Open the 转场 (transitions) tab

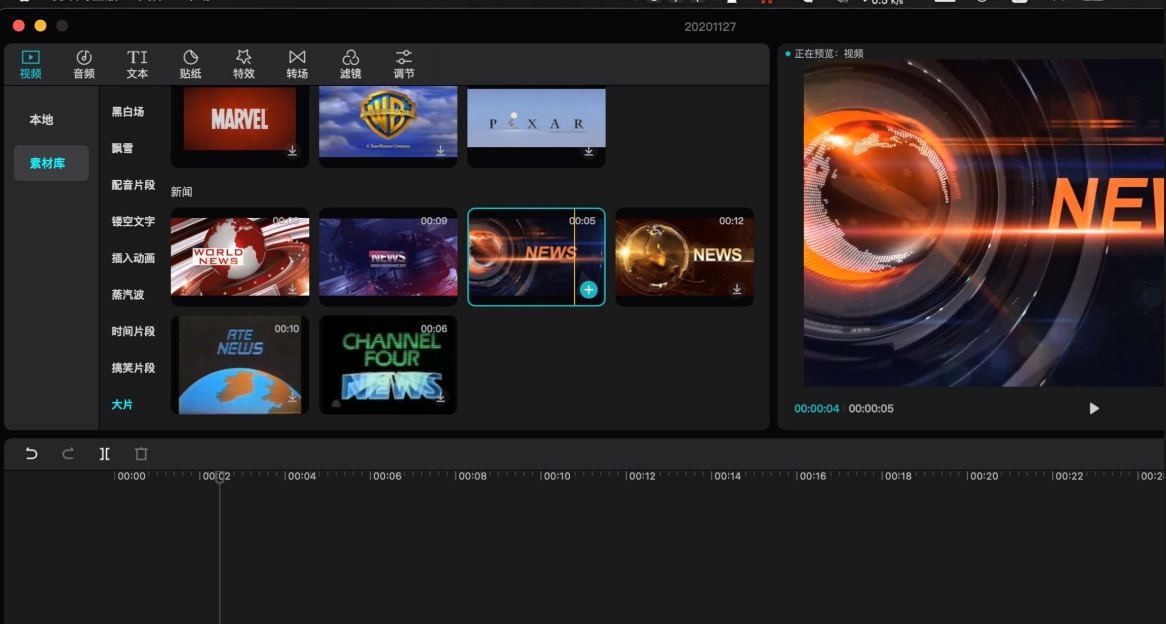[297, 64]
